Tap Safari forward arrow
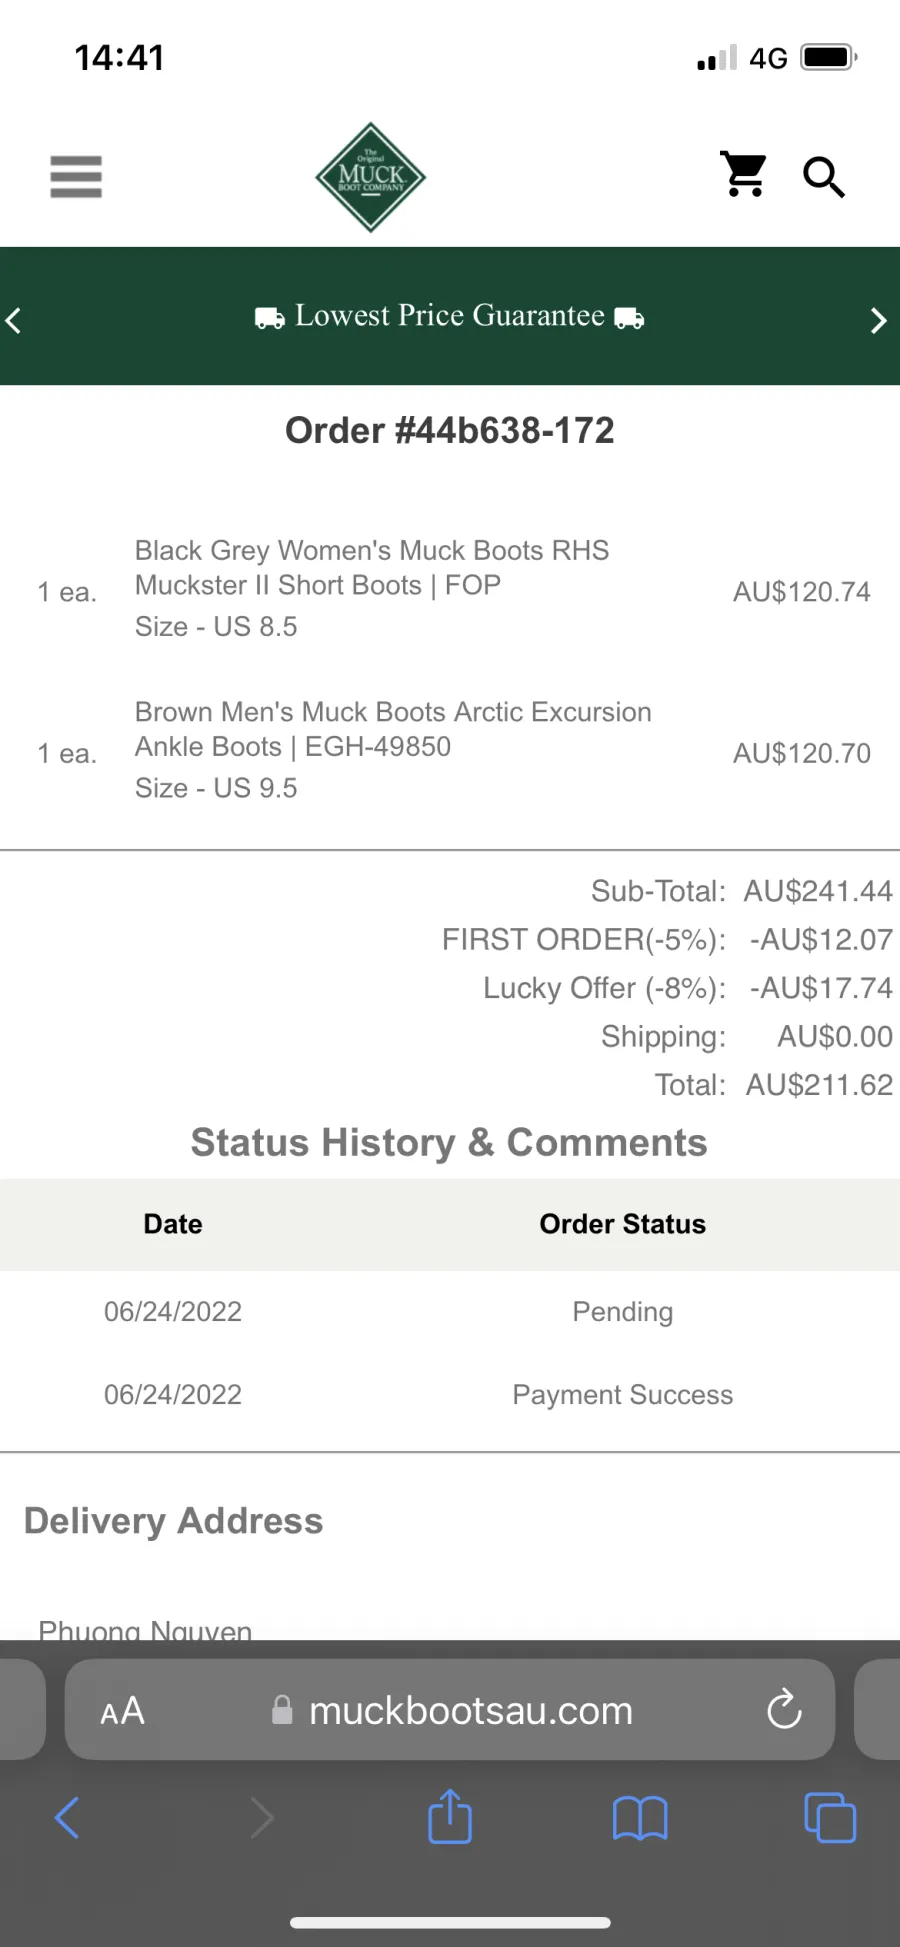Viewport: 900px width, 1947px height. [x=261, y=1817]
